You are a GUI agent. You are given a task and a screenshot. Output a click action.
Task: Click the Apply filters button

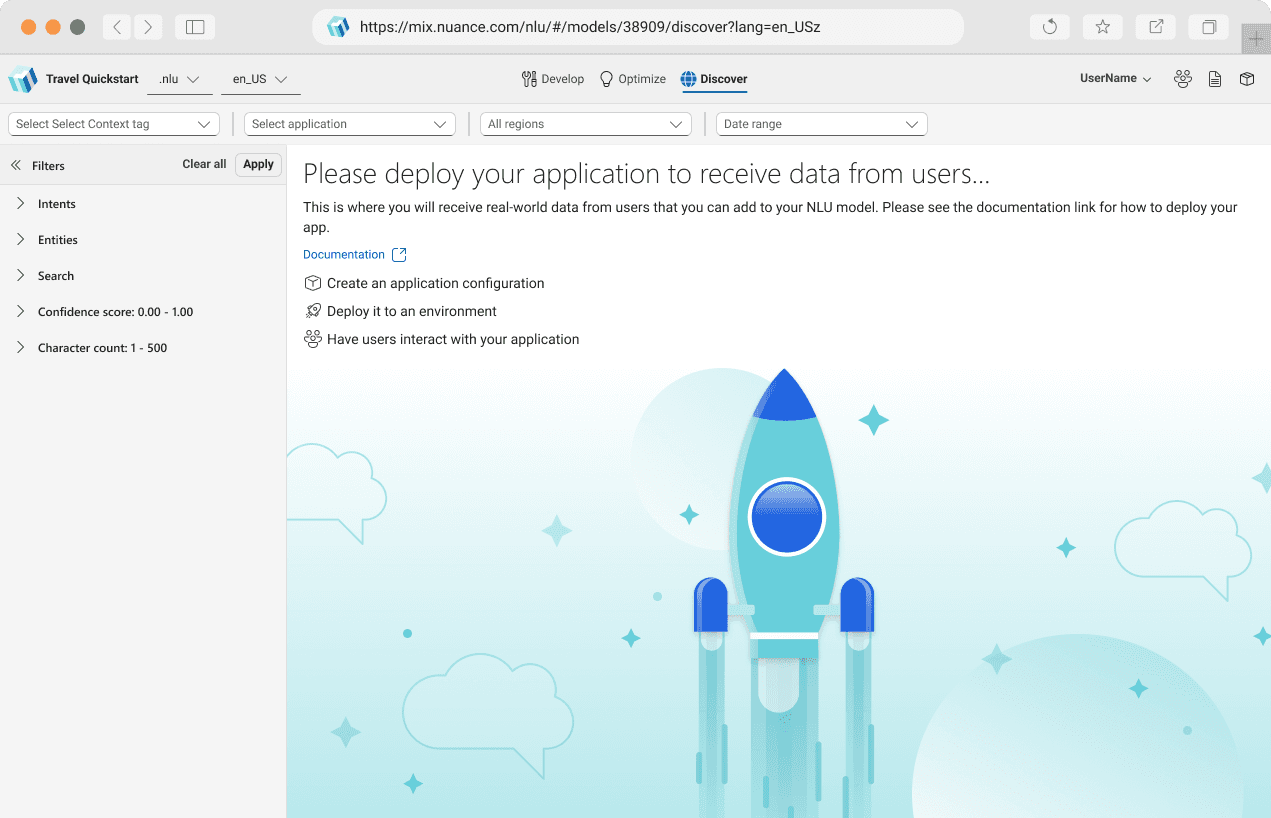[x=258, y=164]
